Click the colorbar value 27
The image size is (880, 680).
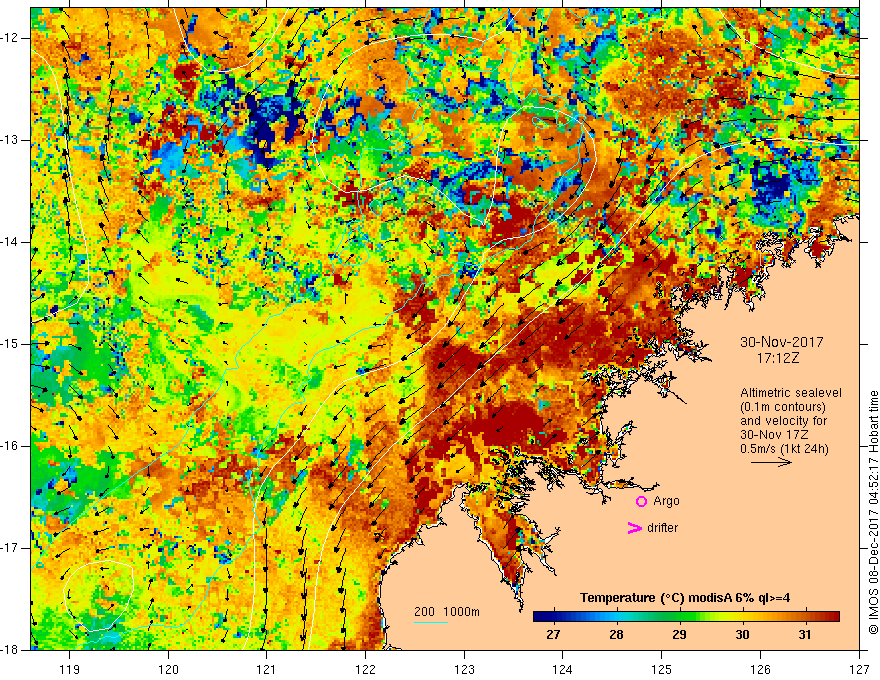click(x=553, y=635)
